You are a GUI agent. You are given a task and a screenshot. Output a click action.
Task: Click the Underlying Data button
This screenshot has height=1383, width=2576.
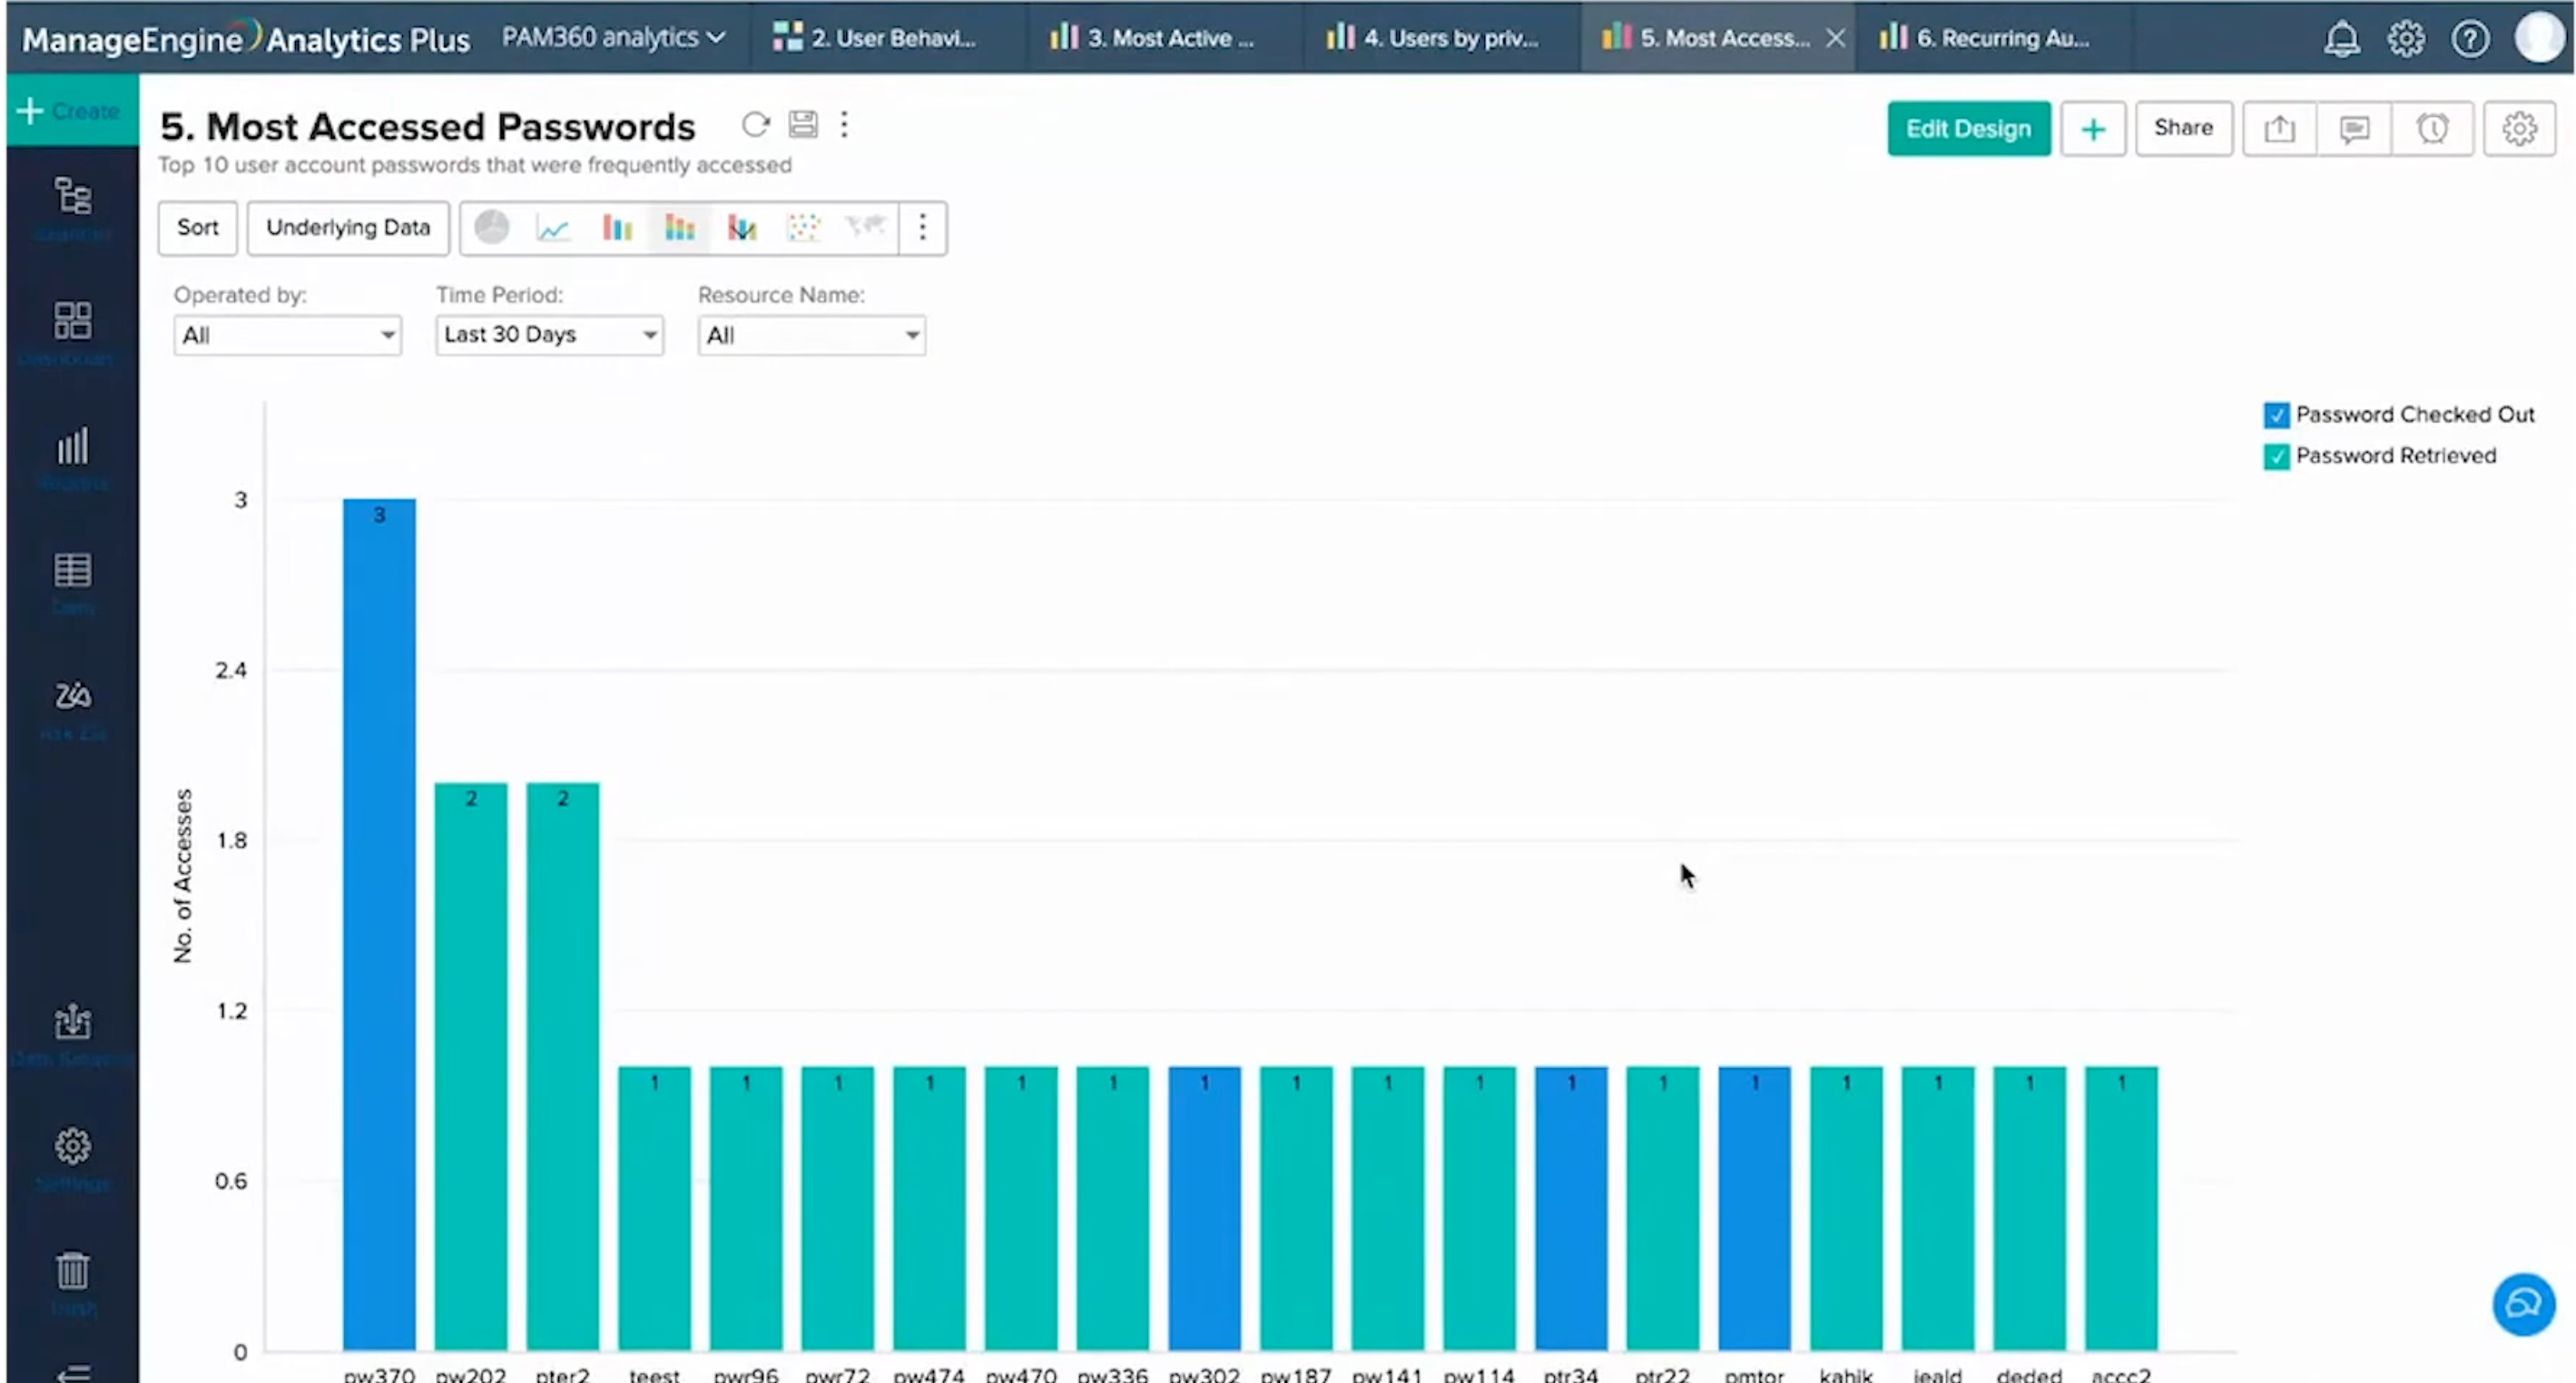348,228
